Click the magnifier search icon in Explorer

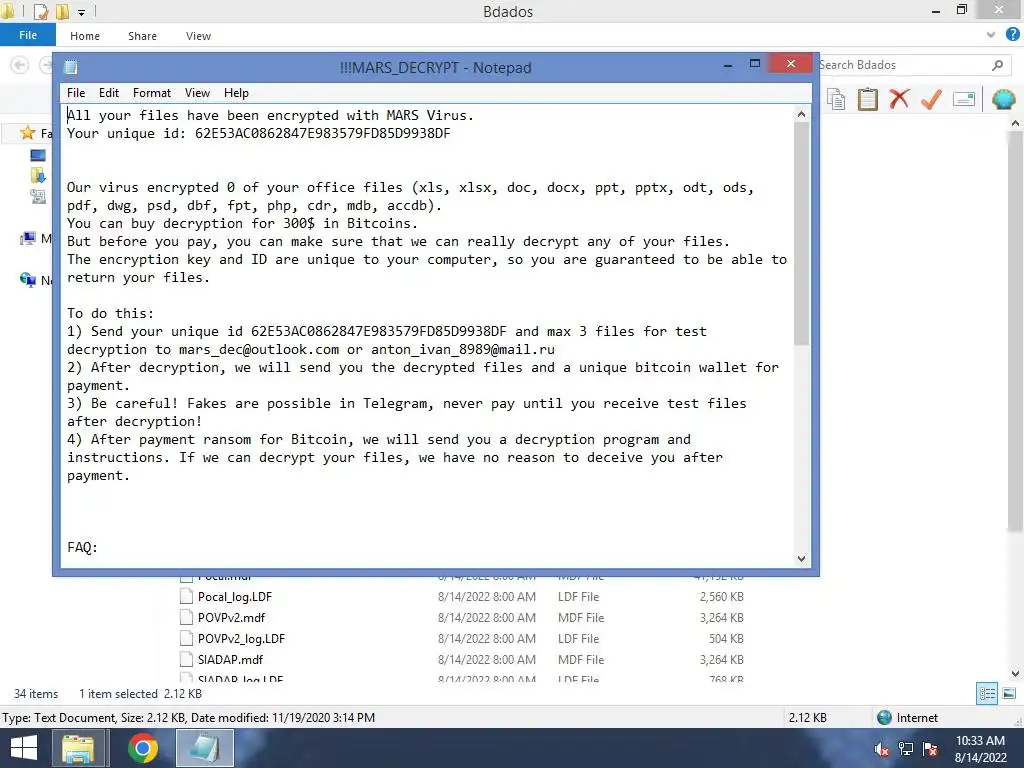pyautogui.click(x=997, y=65)
